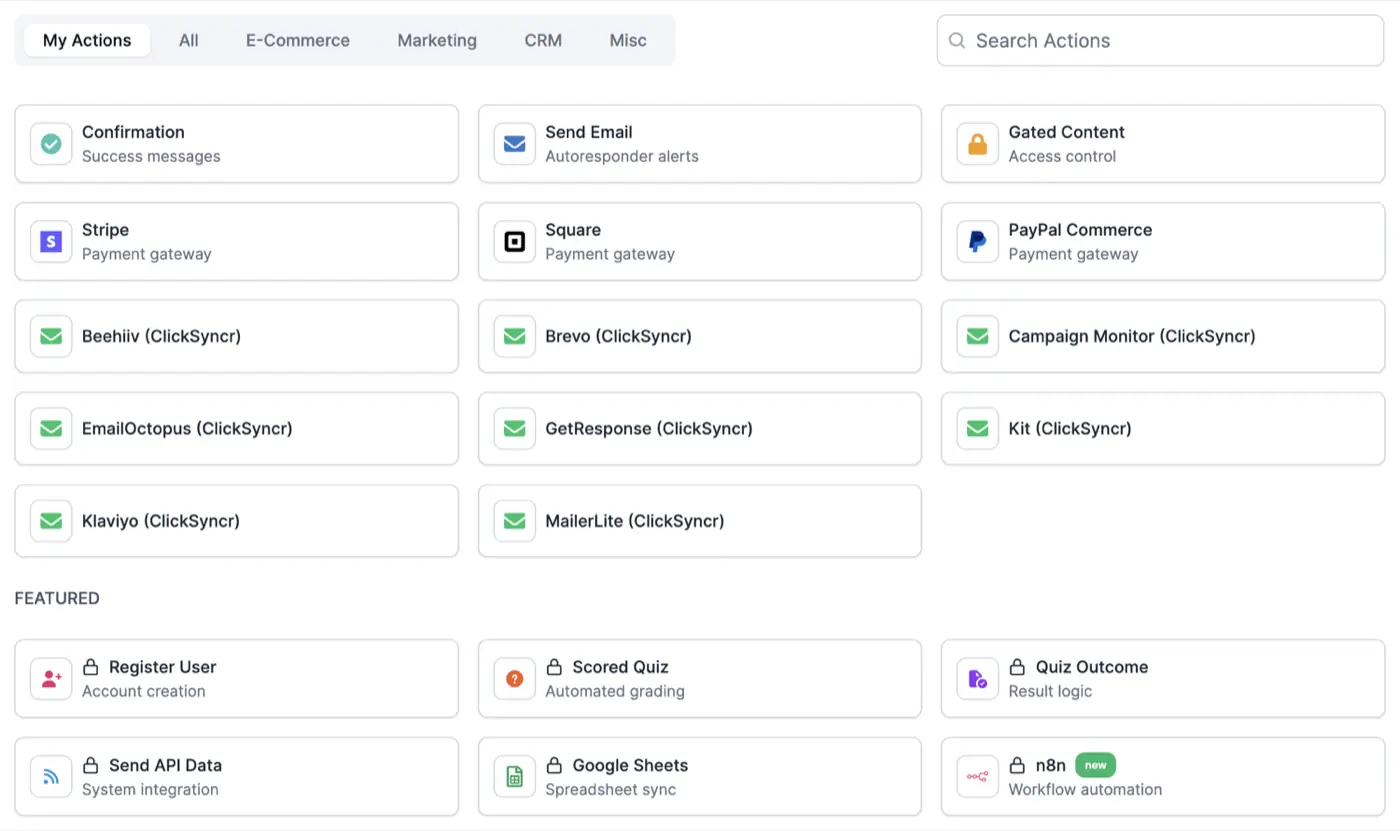Image resolution: width=1400 pixels, height=831 pixels.
Task: Click the Account creation subtitle
Action: click(x=144, y=691)
